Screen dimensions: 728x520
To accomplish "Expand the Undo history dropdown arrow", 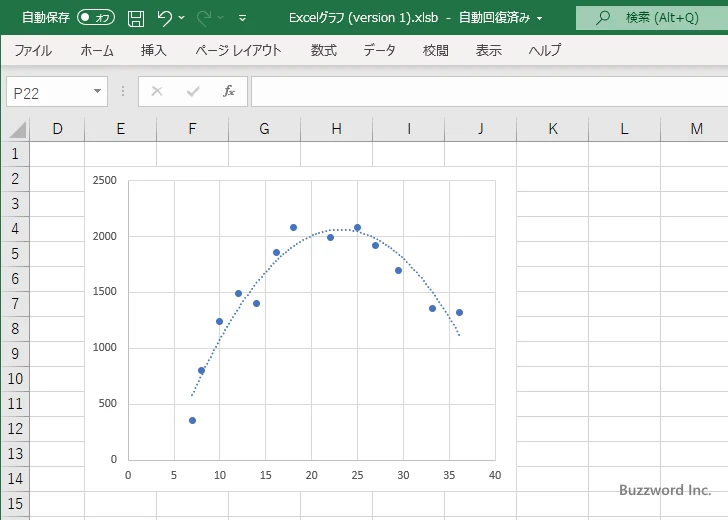I will coord(183,18).
